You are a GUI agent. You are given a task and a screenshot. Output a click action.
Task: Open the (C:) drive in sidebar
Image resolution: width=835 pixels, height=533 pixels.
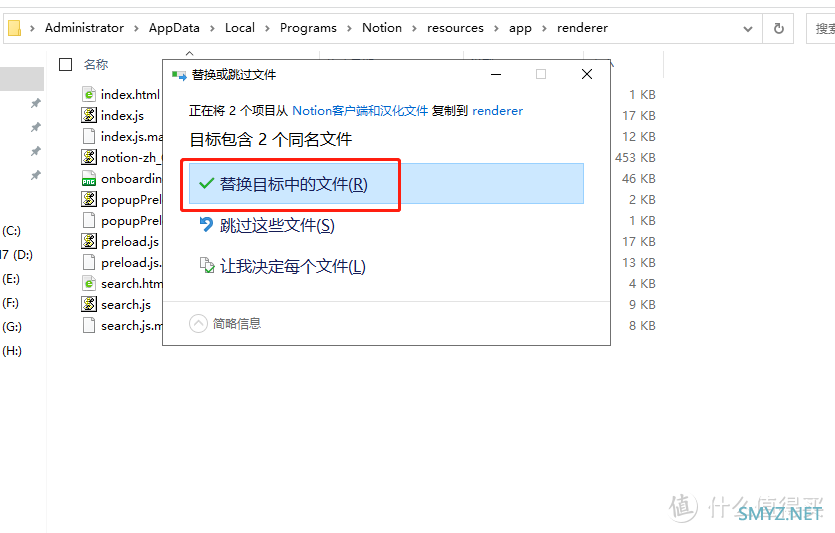tap(11, 231)
